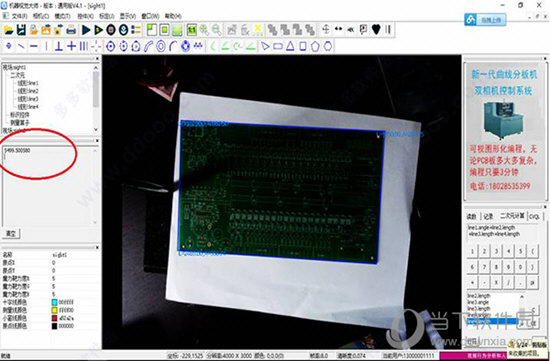Click the cyan crosshair color swatch

tap(54, 302)
